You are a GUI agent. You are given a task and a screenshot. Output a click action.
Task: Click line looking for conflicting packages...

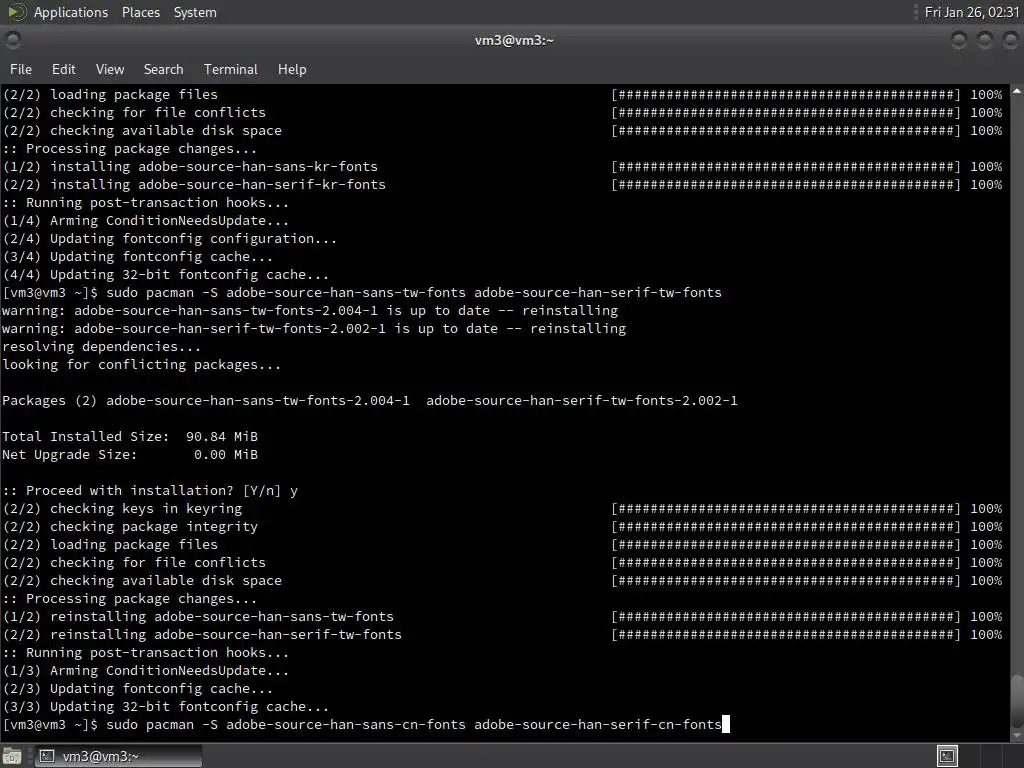pos(142,364)
